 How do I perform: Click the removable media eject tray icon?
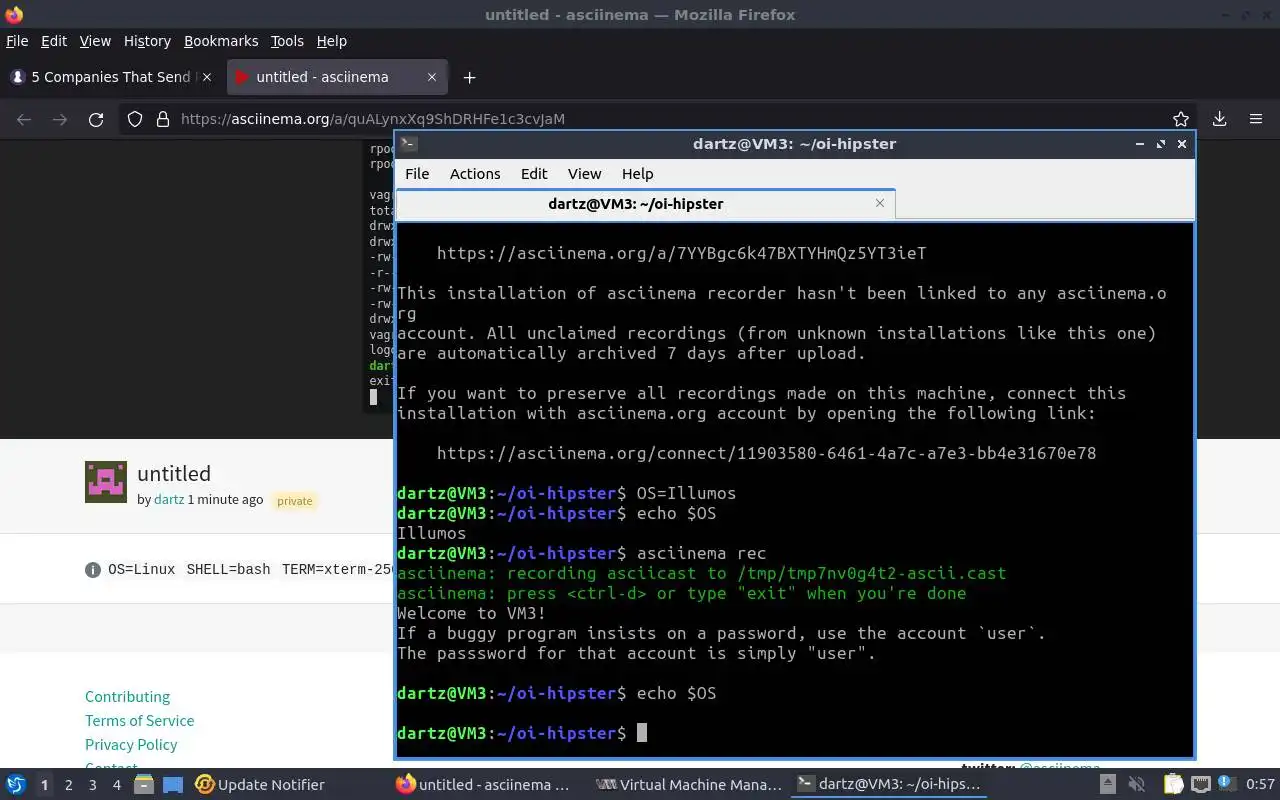click(1108, 785)
